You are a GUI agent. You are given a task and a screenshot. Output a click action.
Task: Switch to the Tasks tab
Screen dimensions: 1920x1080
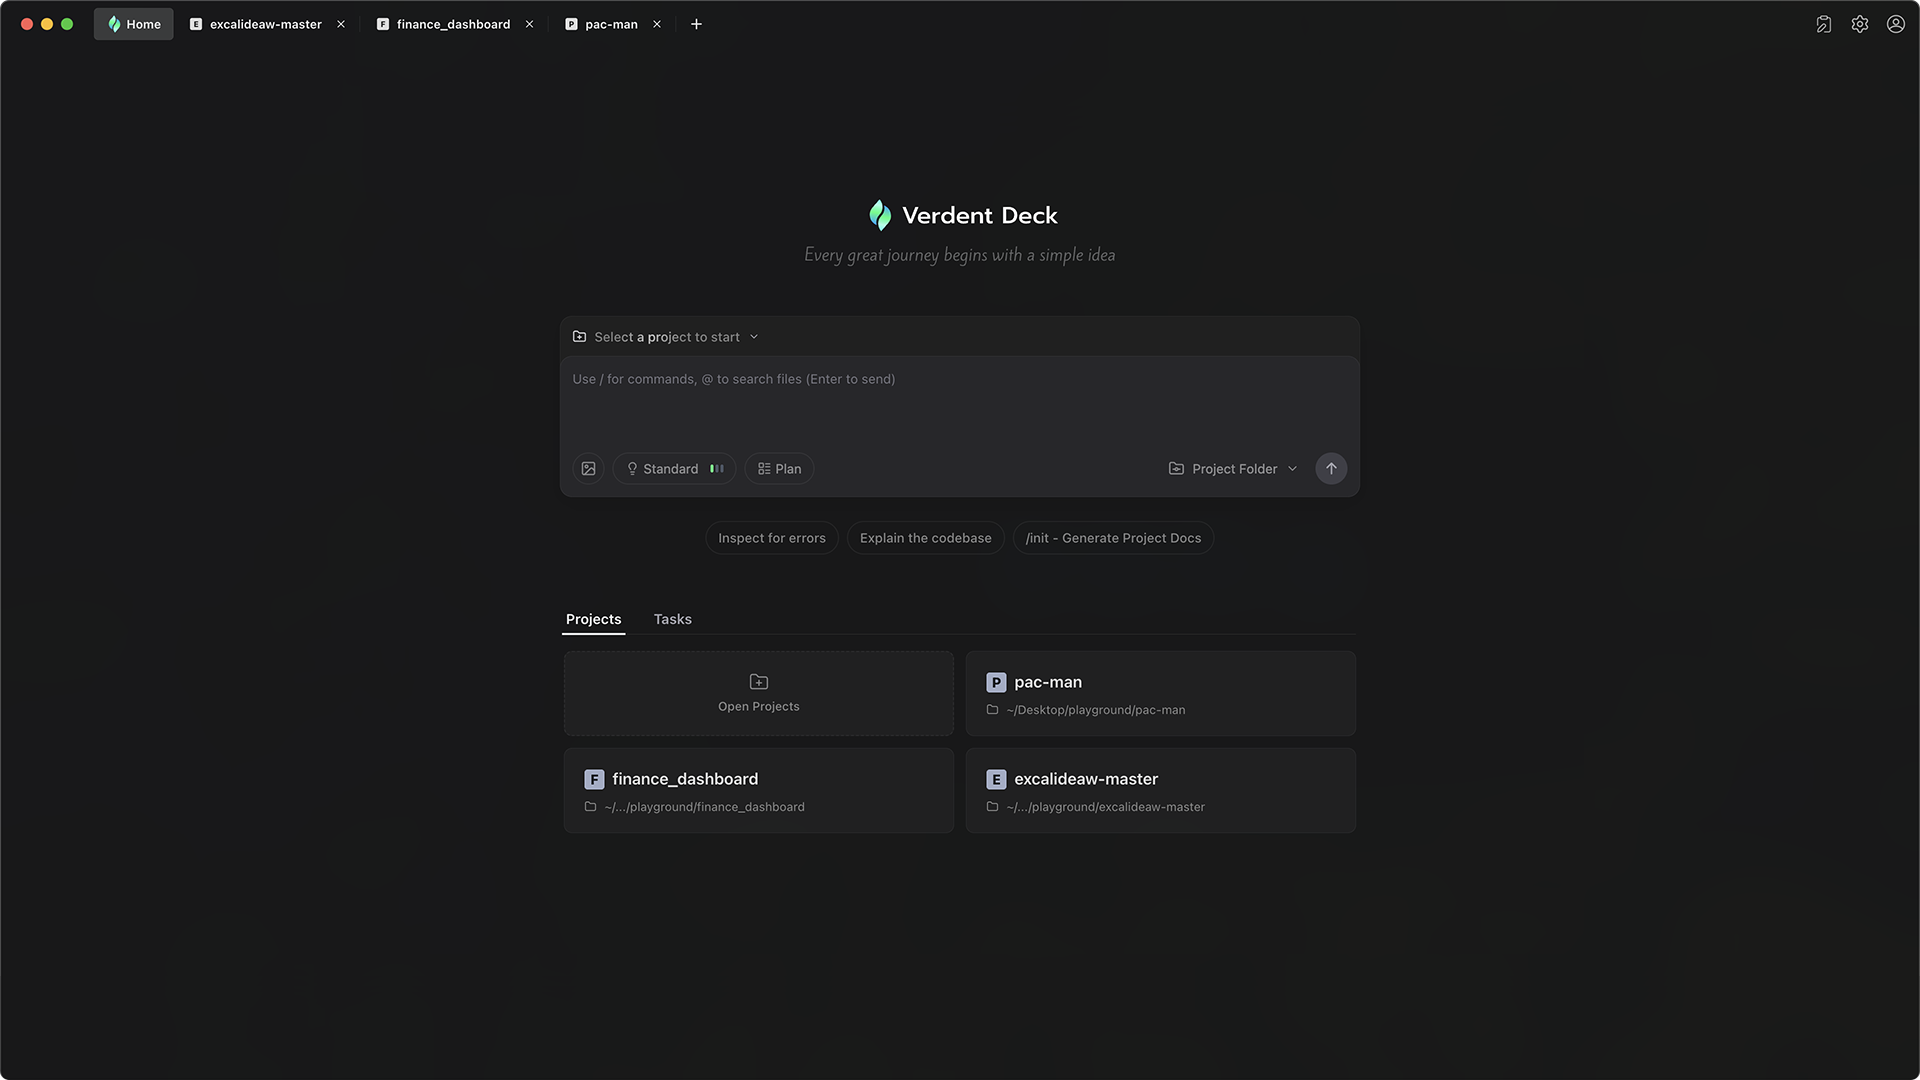click(x=672, y=619)
